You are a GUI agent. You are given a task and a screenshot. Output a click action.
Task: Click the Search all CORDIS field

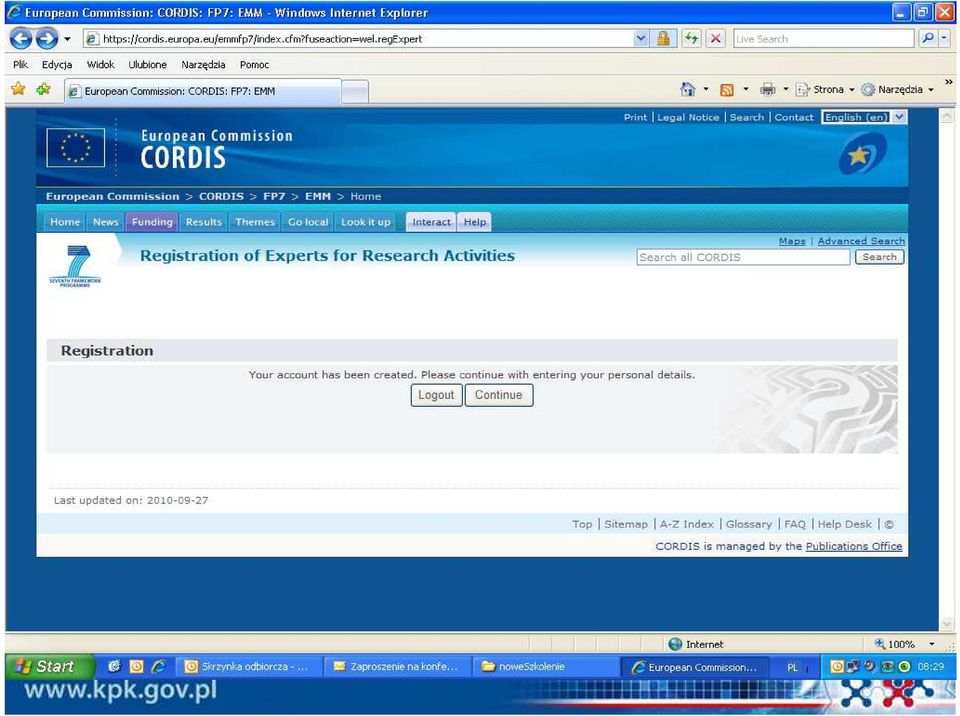743,257
